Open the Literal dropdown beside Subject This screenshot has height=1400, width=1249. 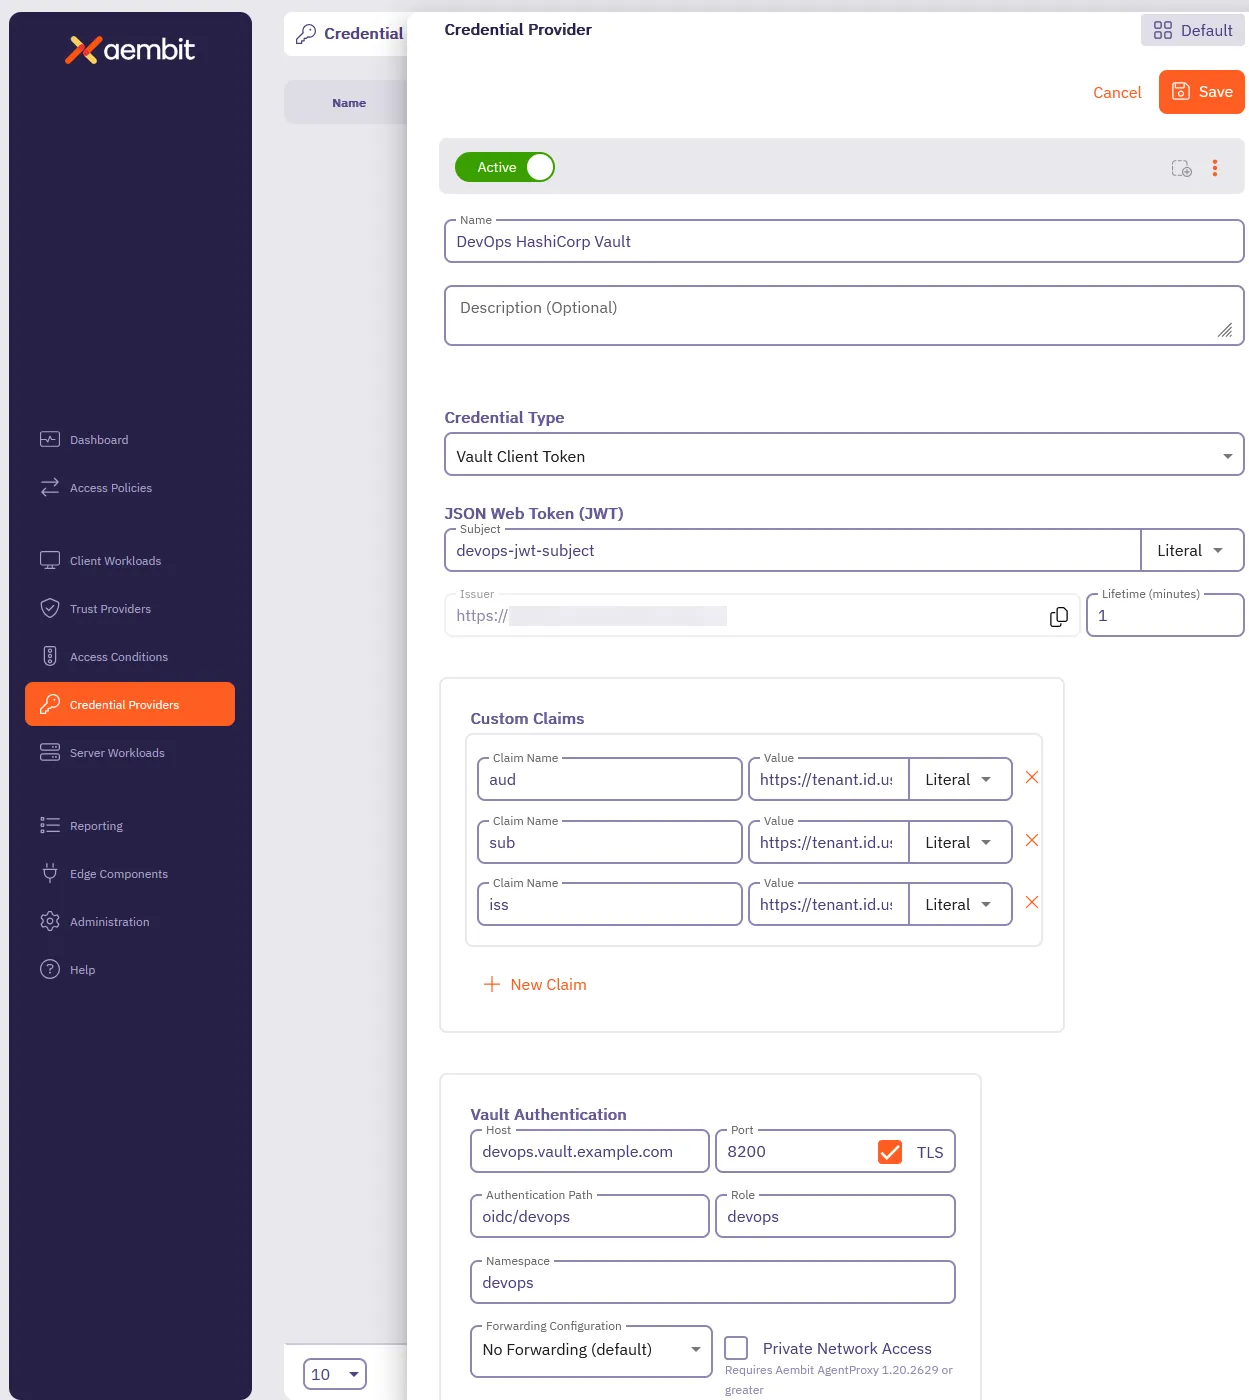[1192, 550]
